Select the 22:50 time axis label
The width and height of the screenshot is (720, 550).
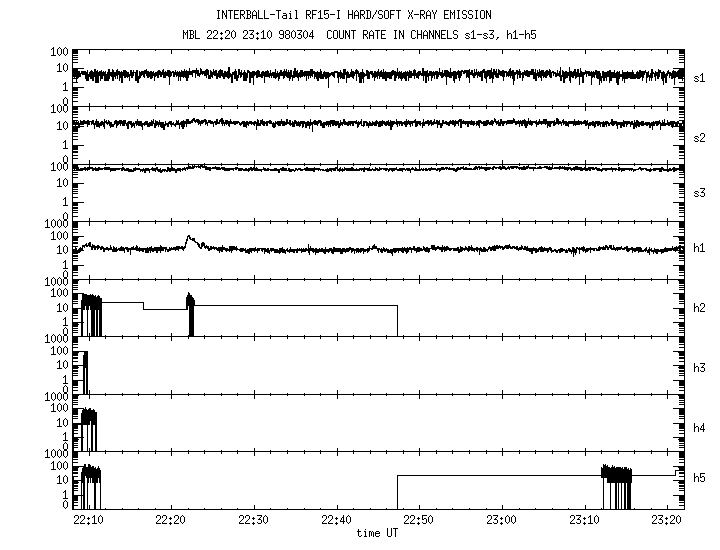(x=418, y=521)
